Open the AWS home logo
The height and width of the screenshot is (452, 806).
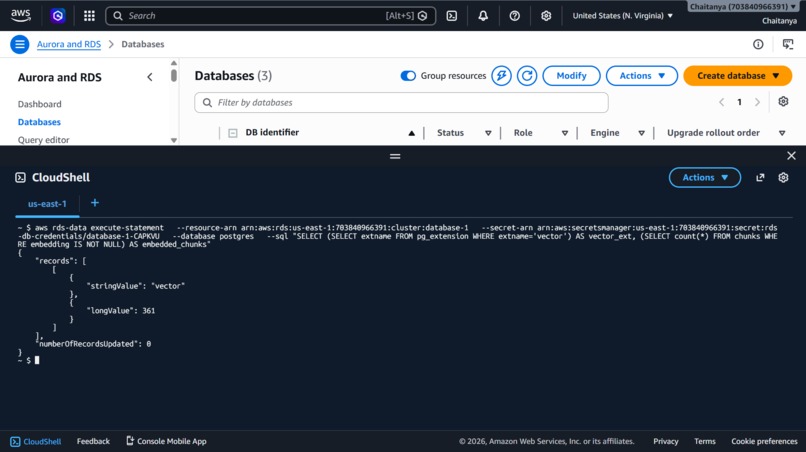[x=21, y=15]
